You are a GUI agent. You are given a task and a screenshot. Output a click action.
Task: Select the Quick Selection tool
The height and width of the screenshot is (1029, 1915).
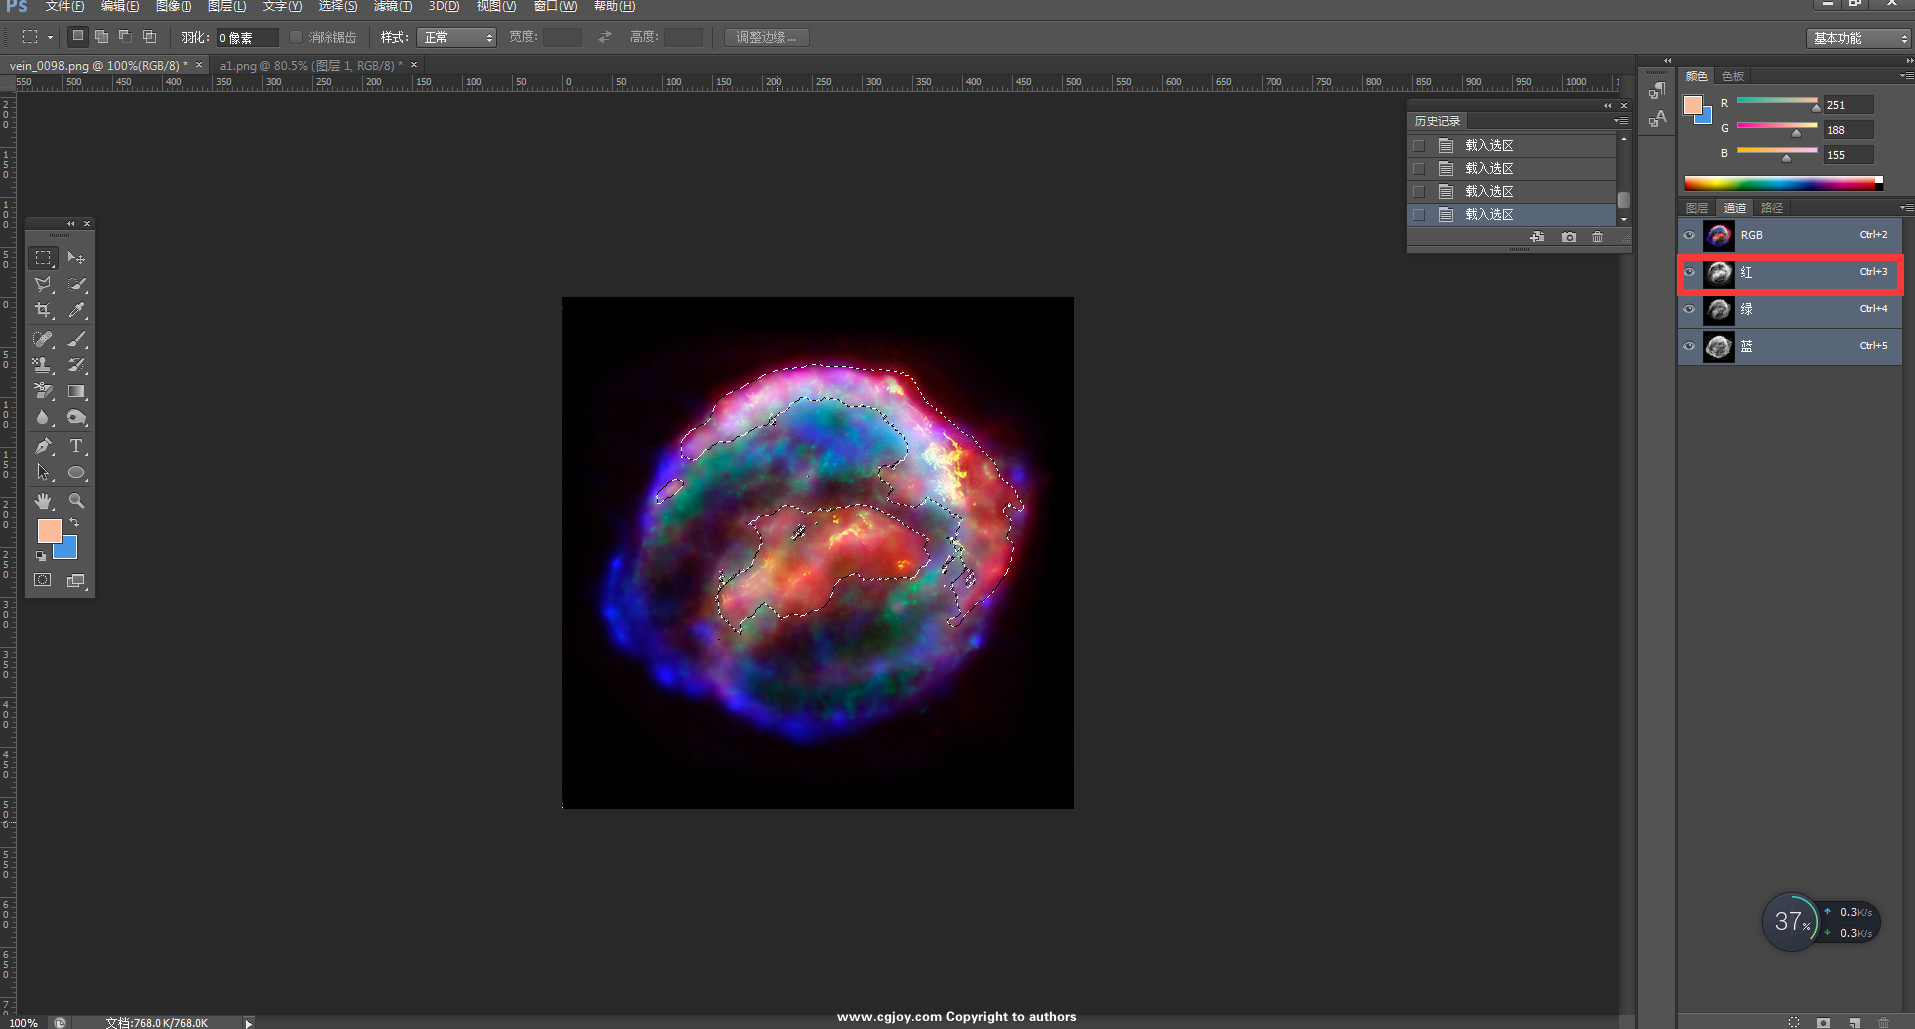point(76,285)
